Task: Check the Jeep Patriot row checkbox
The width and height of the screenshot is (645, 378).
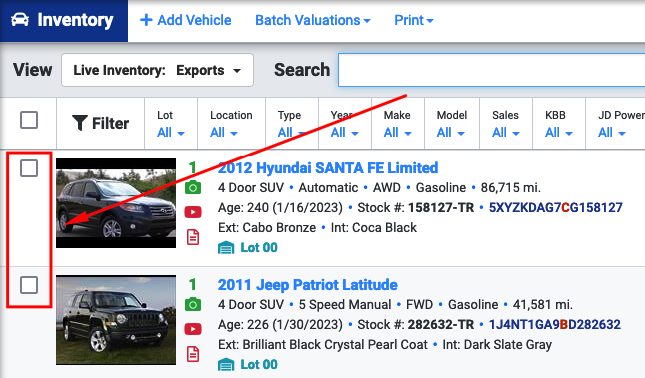Action: point(29,285)
